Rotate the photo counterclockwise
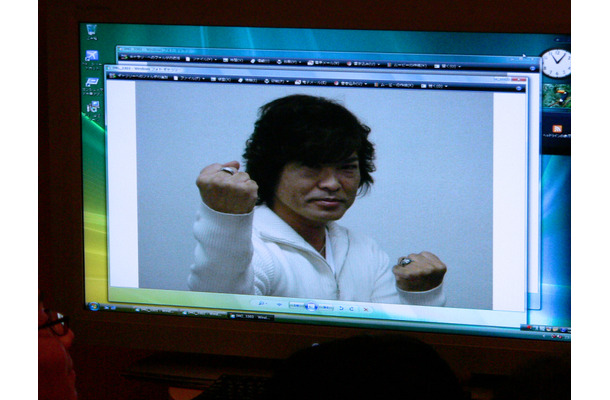Viewport: 610px width, 400px height. (340, 307)
